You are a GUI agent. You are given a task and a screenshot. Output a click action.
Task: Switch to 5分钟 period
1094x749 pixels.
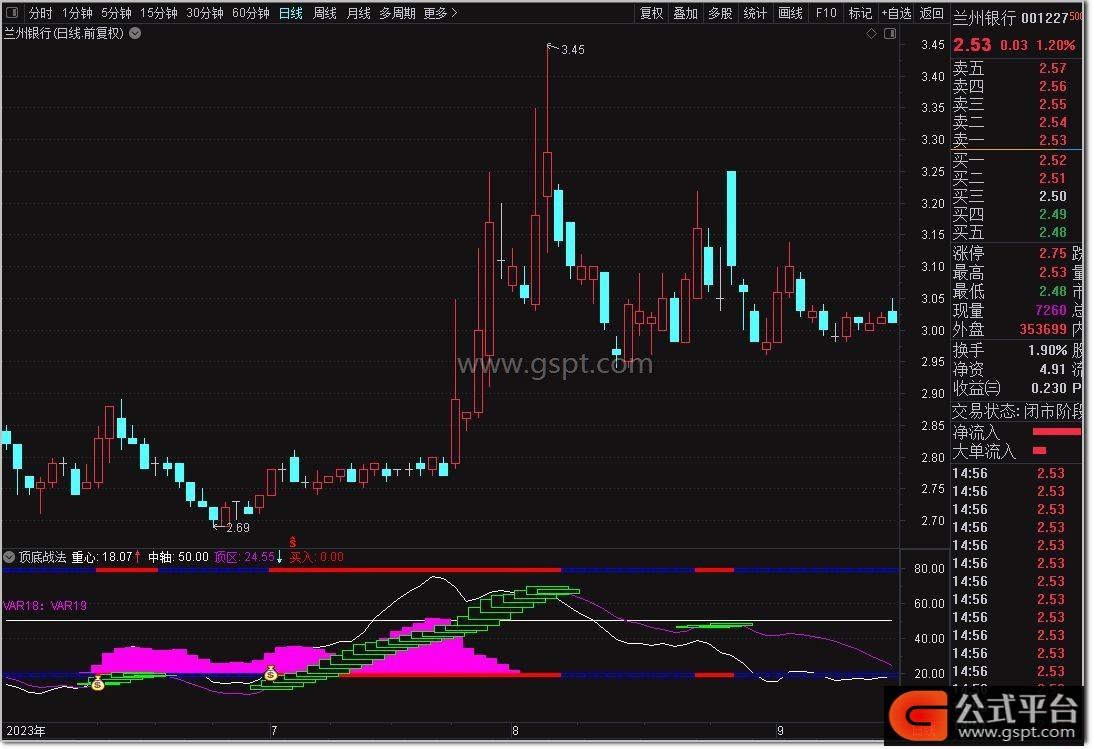116,13
